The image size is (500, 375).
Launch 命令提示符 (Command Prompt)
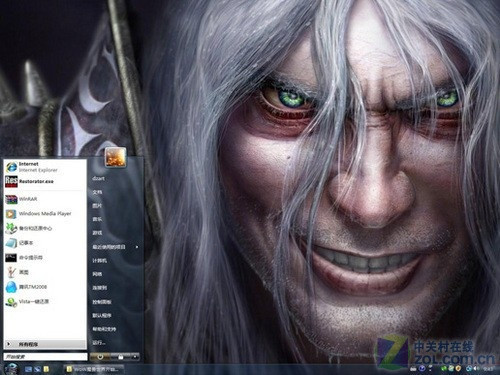click(45, 258)
